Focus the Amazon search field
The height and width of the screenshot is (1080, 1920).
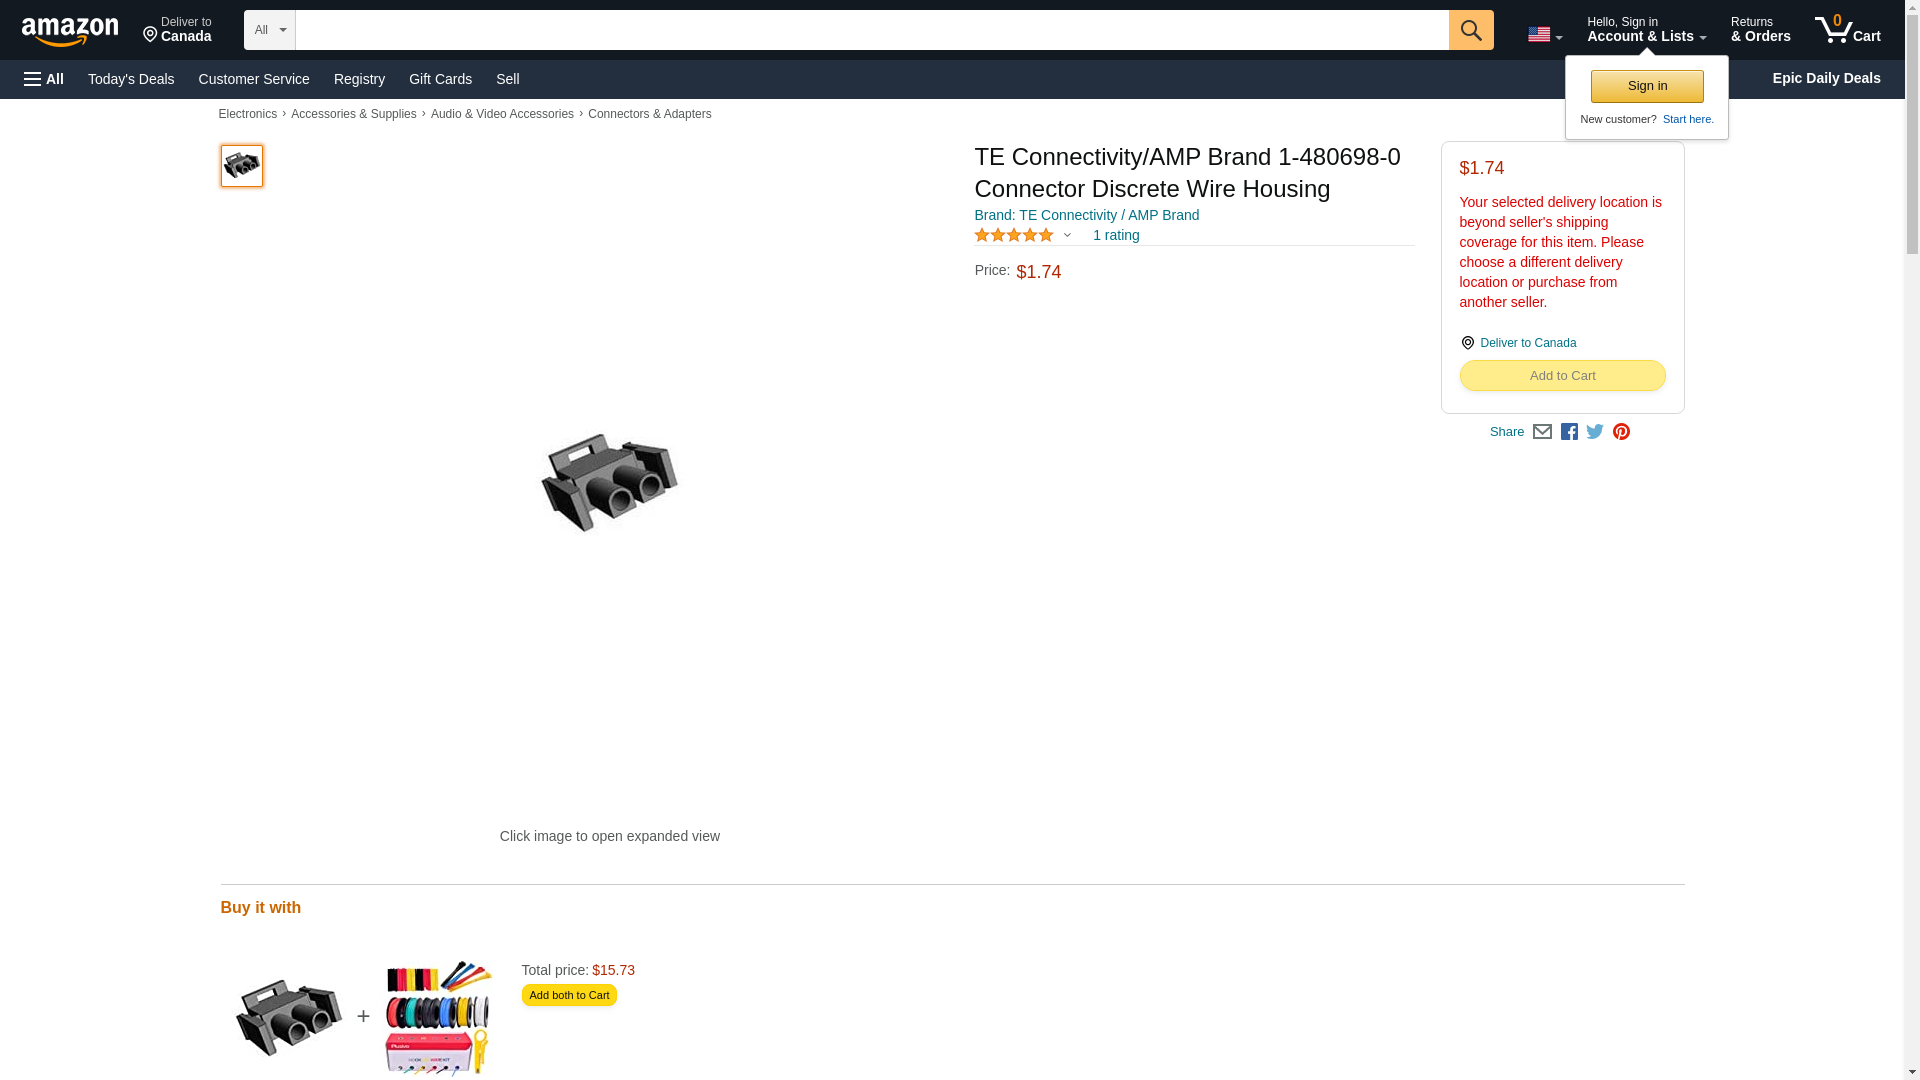872,30
